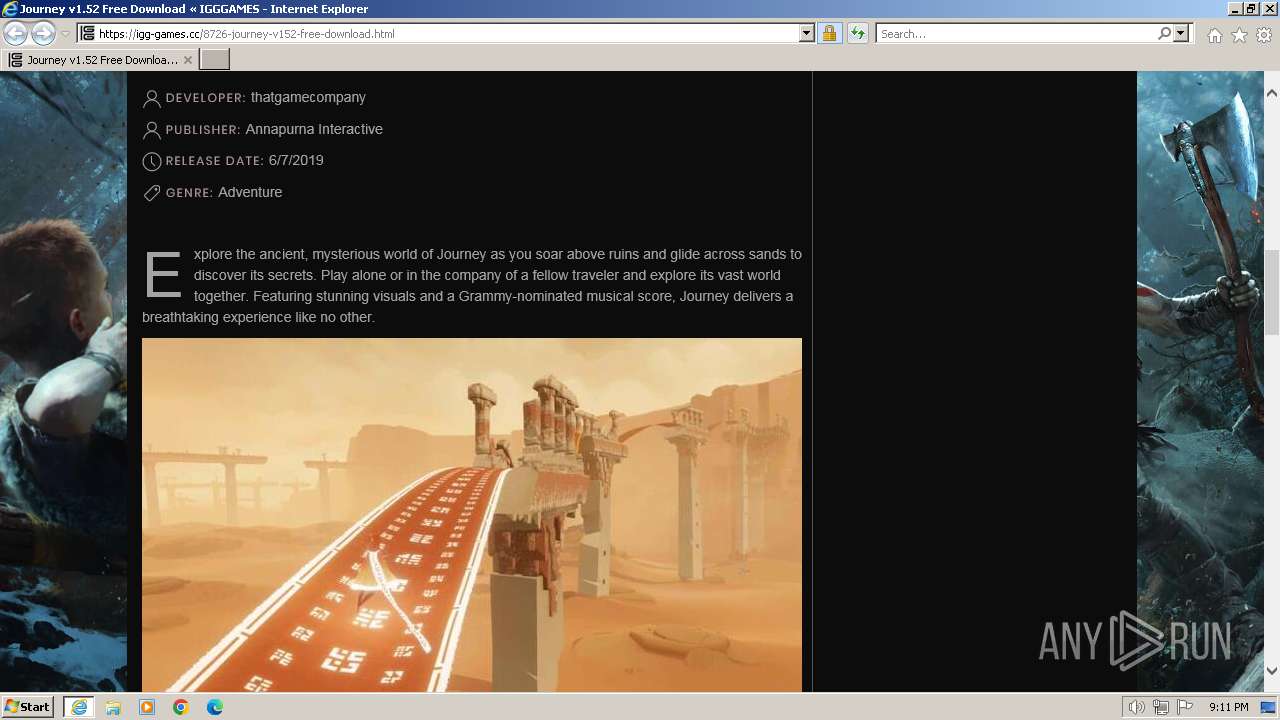
Task: Launch Microsoft Edge from taskbar
Action: (215, 707)
